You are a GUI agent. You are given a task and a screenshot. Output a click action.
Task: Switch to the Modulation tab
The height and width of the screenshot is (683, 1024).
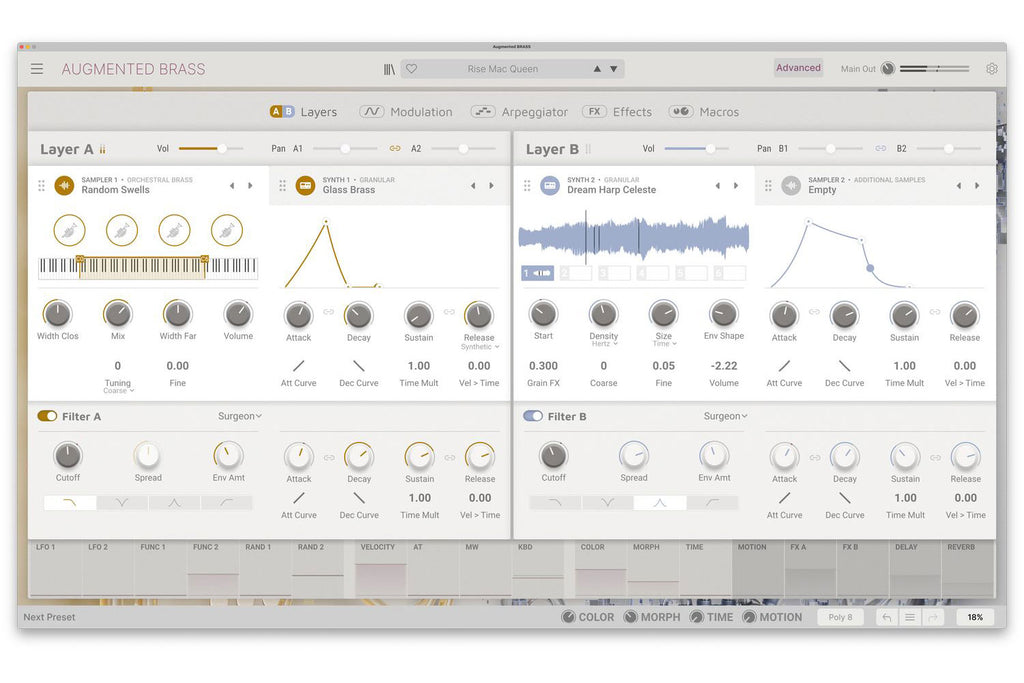406,112
